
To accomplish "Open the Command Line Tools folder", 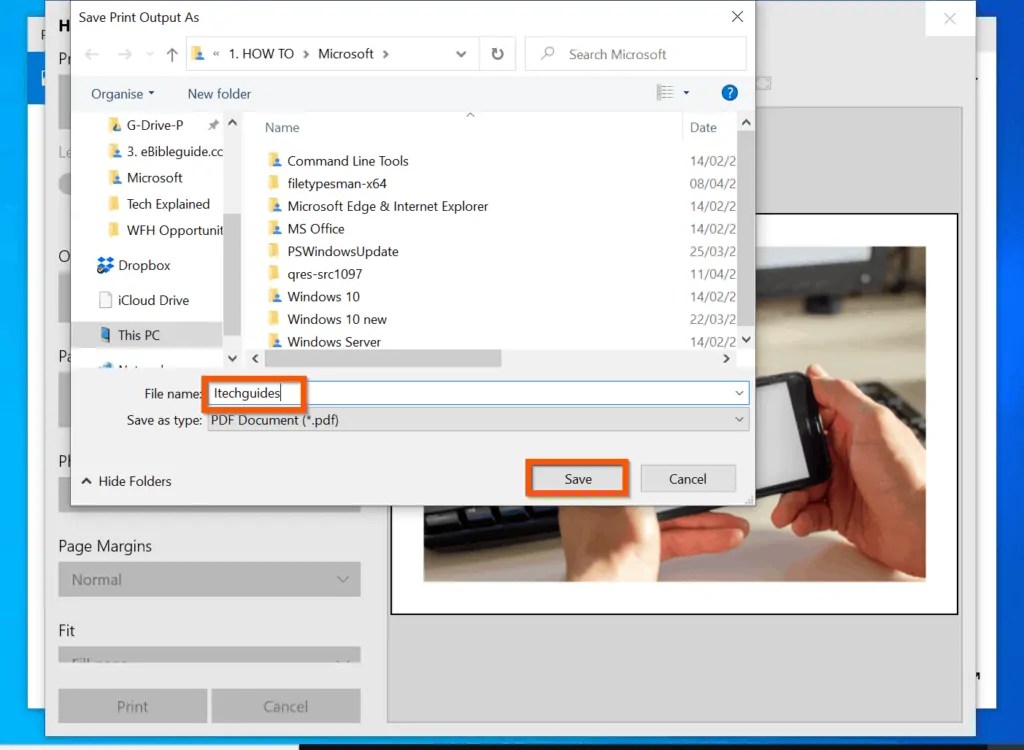I will tap(348, 160).
